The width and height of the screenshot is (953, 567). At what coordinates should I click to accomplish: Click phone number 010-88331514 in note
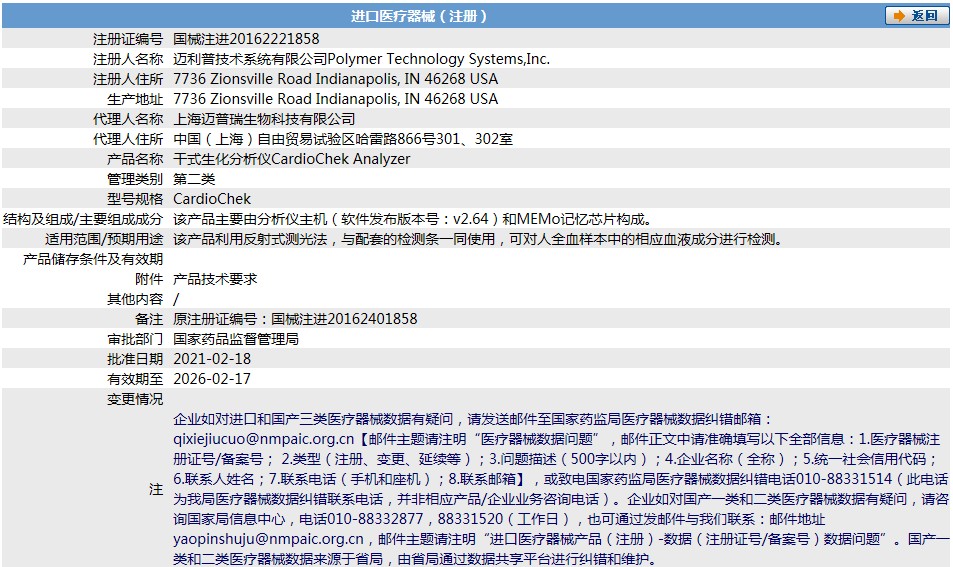[844, 479]
